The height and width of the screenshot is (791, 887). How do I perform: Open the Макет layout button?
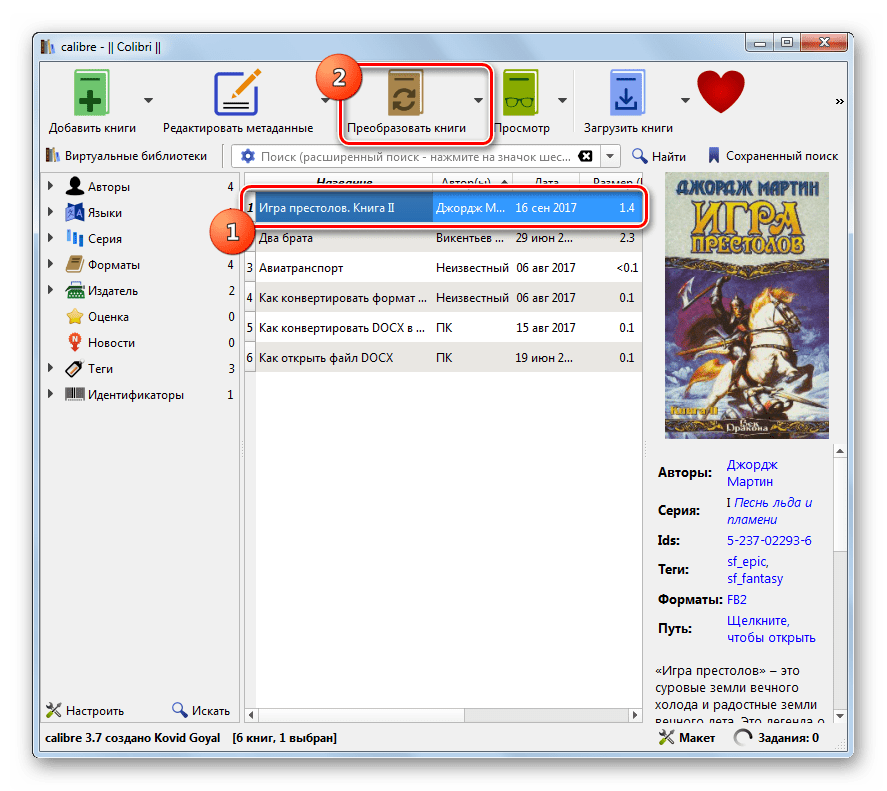[687, 737]
